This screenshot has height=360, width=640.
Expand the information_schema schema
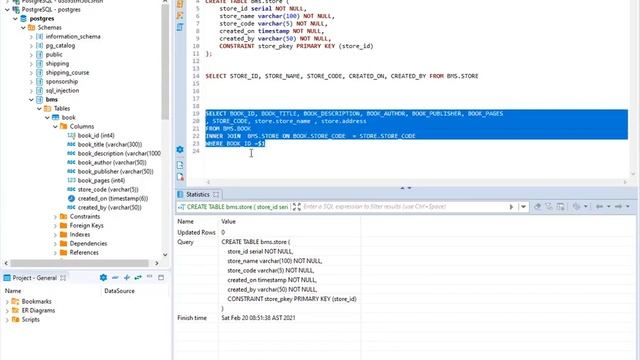(31, 37)
